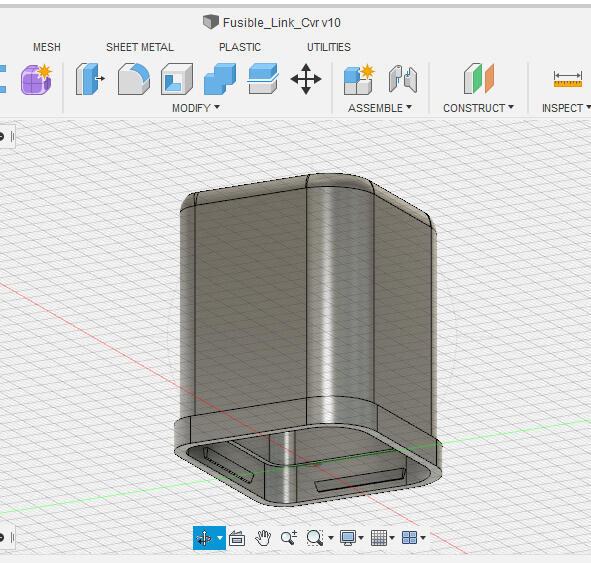Select the Joint tool icon

pyautogui.click(x=403, y=79)
